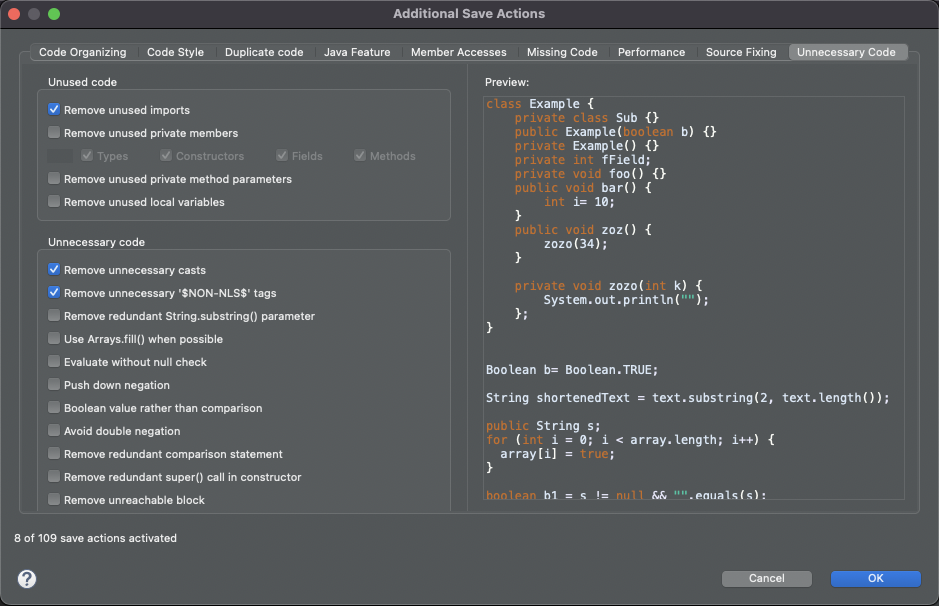The width and height of the screenshot is (939, 606).
Task: Click the 'Unused code' group label
Action: (x=82, y=82)
